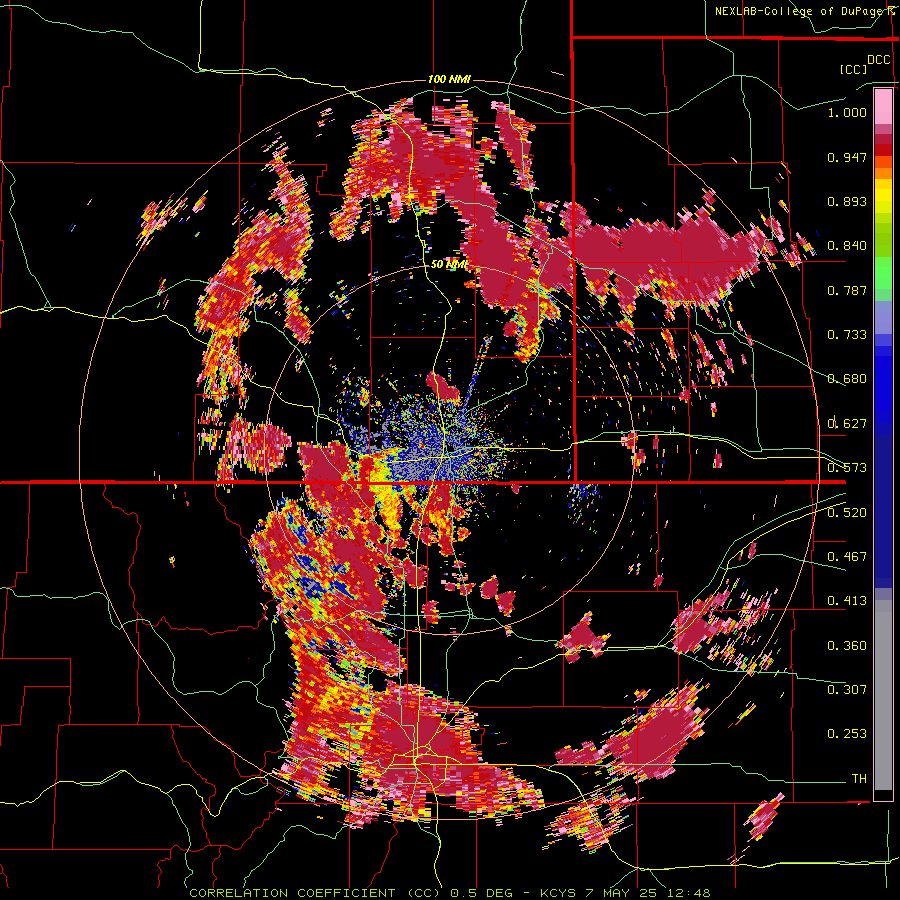Click the CORRELATION COEFFICIENT (CC) caption text
900x900 pixels.
315,893
